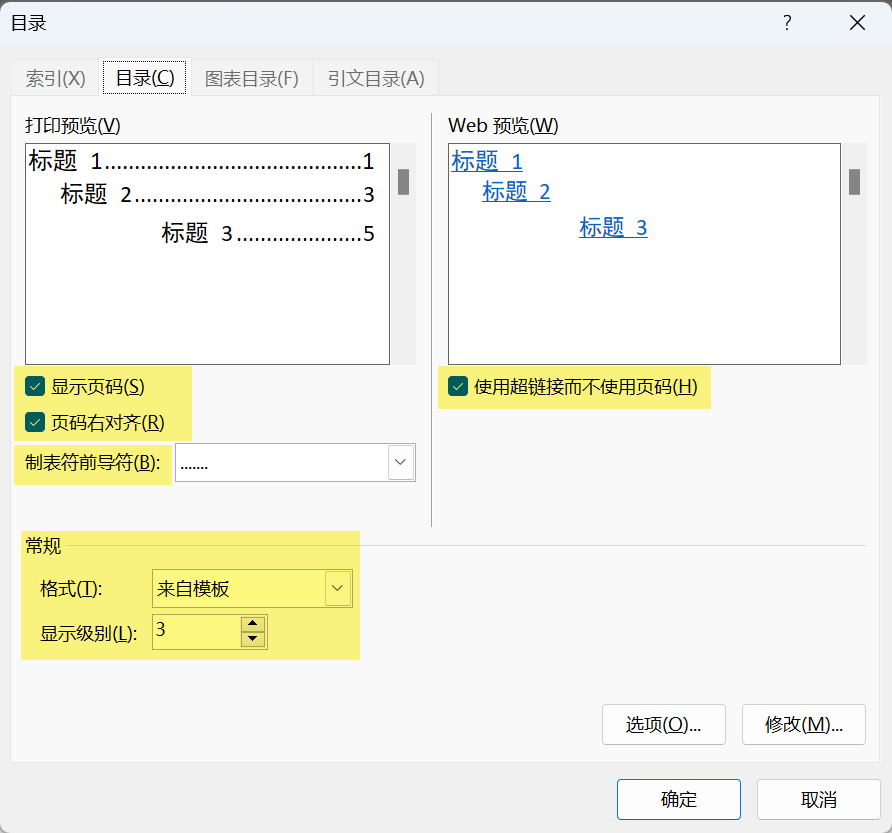Click the 显示级别(L) label
The width and height of the screenshot is (892, 833).
[x=88, y=633]
